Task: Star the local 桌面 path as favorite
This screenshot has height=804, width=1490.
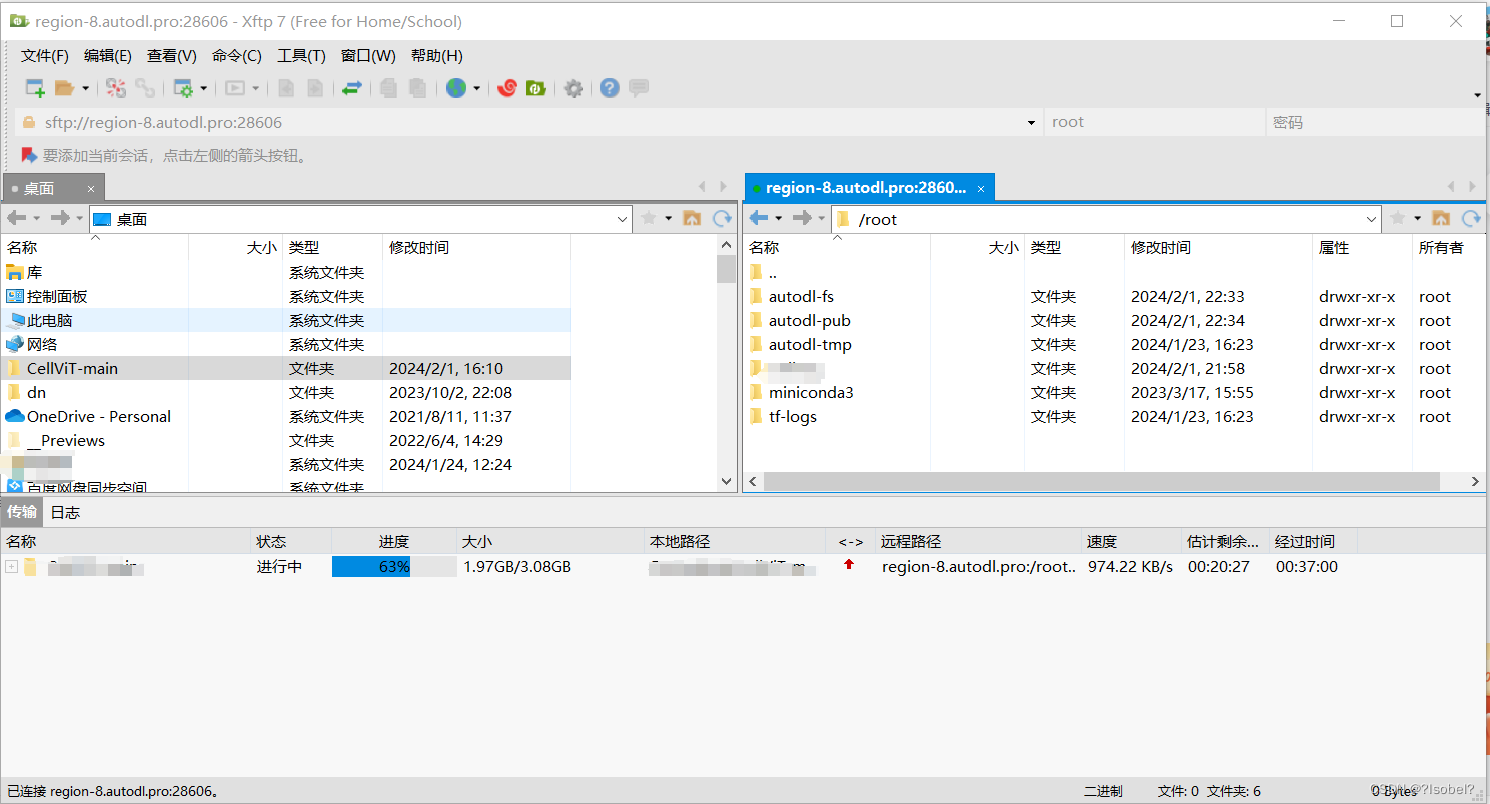Action: click(x=649, y=218)
